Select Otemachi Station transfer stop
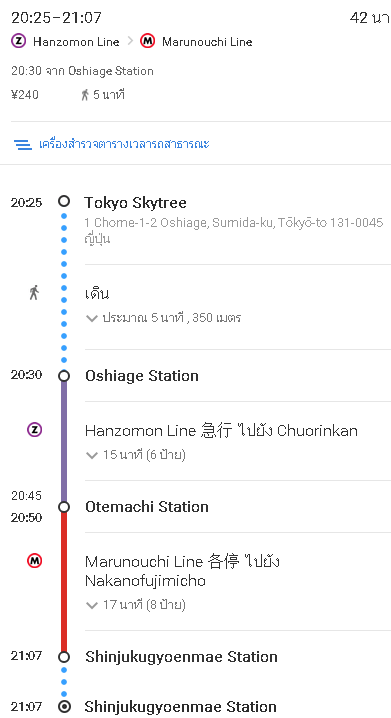Viewport: 391px width, 718px height. pyautogui.click(x=147, y=507)
